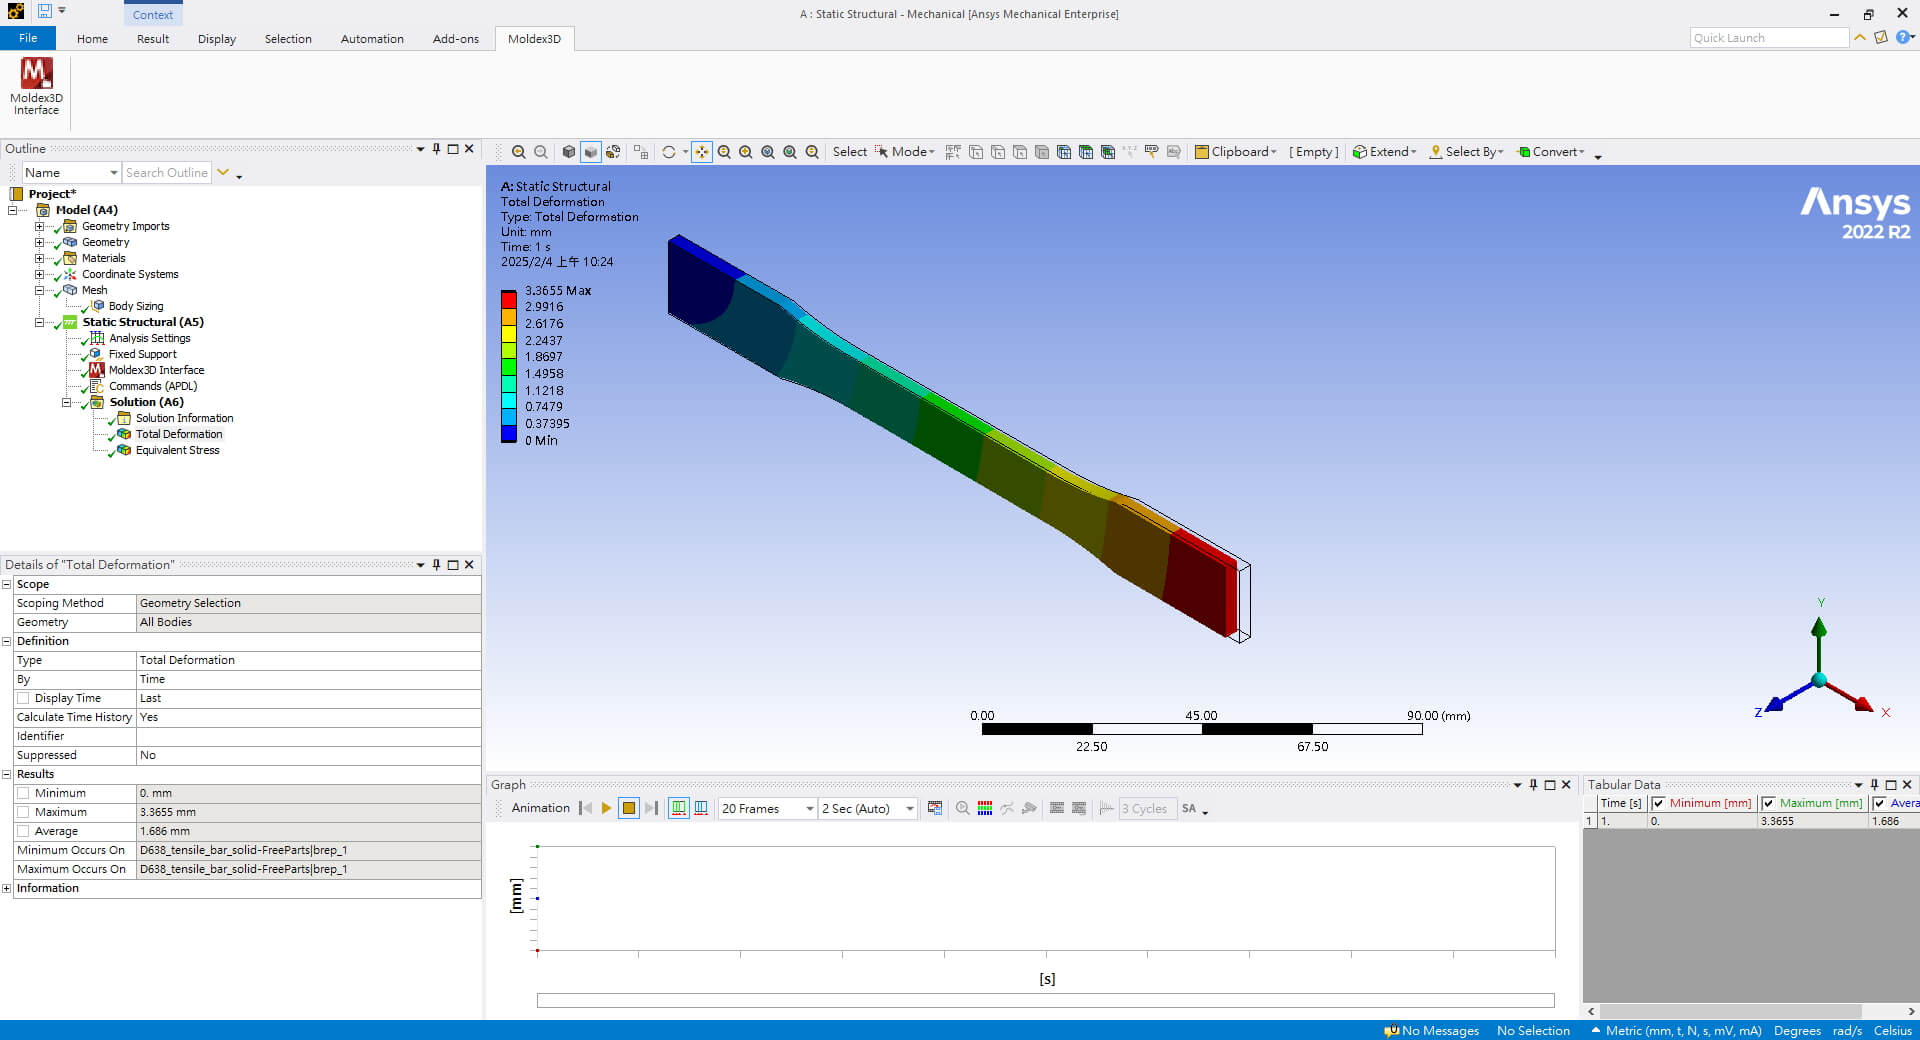Click the dark blue minimum color band in legend
Image resolution: width=1920 pixels, height=1040 pixels.
pos(509,433)
